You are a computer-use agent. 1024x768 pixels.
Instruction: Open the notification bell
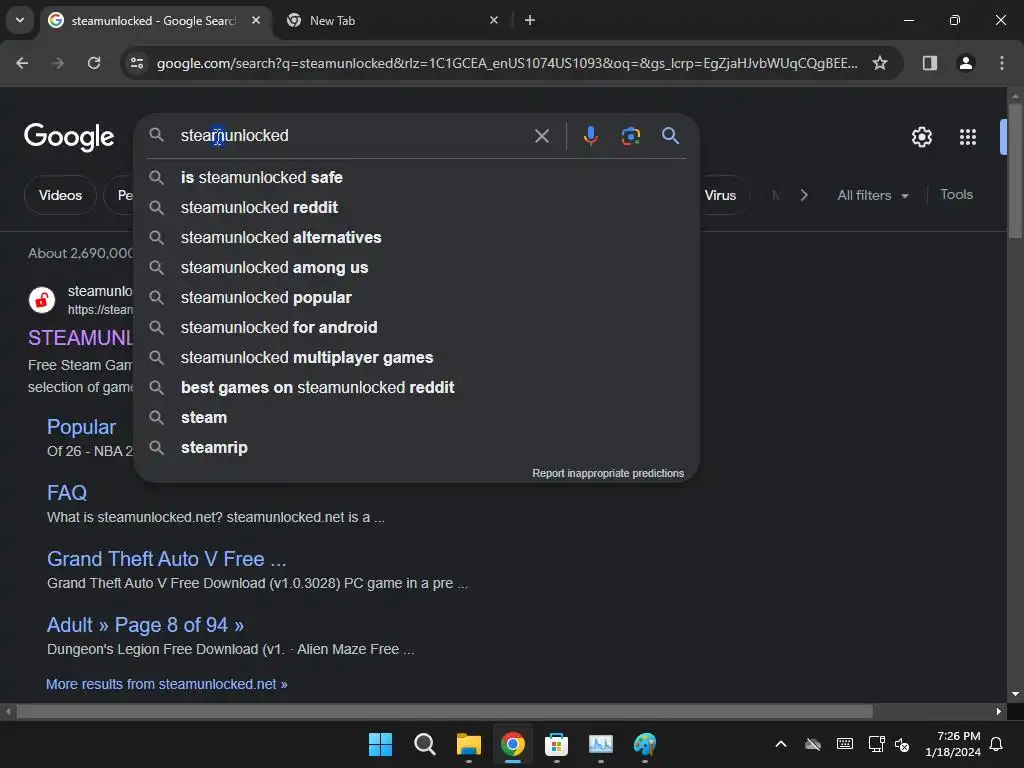point(997,744)
